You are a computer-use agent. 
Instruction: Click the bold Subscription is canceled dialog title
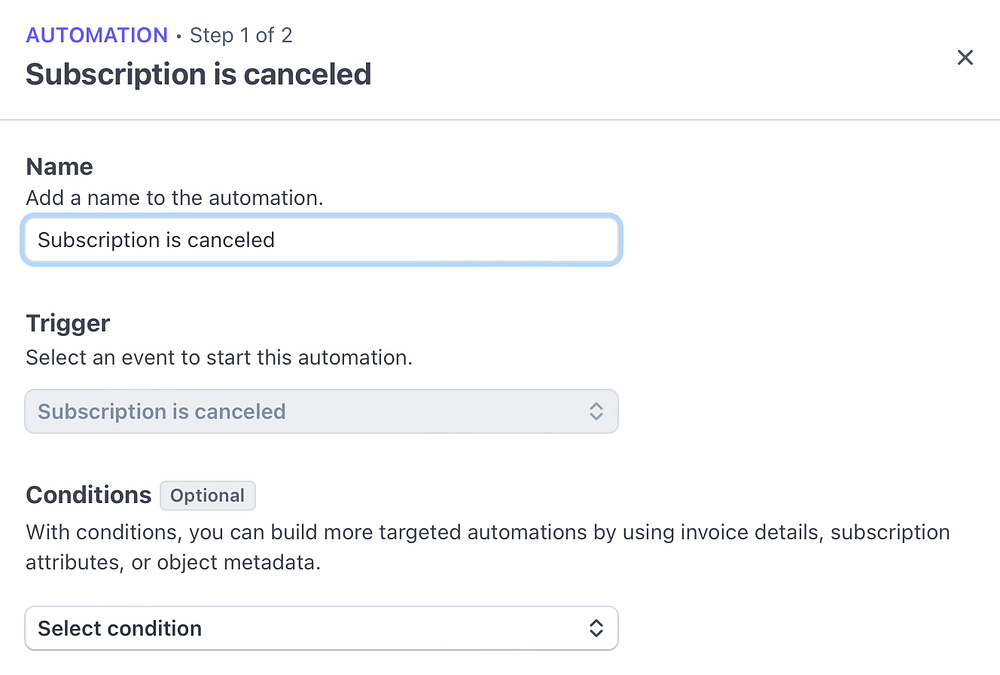pos(198,74)
